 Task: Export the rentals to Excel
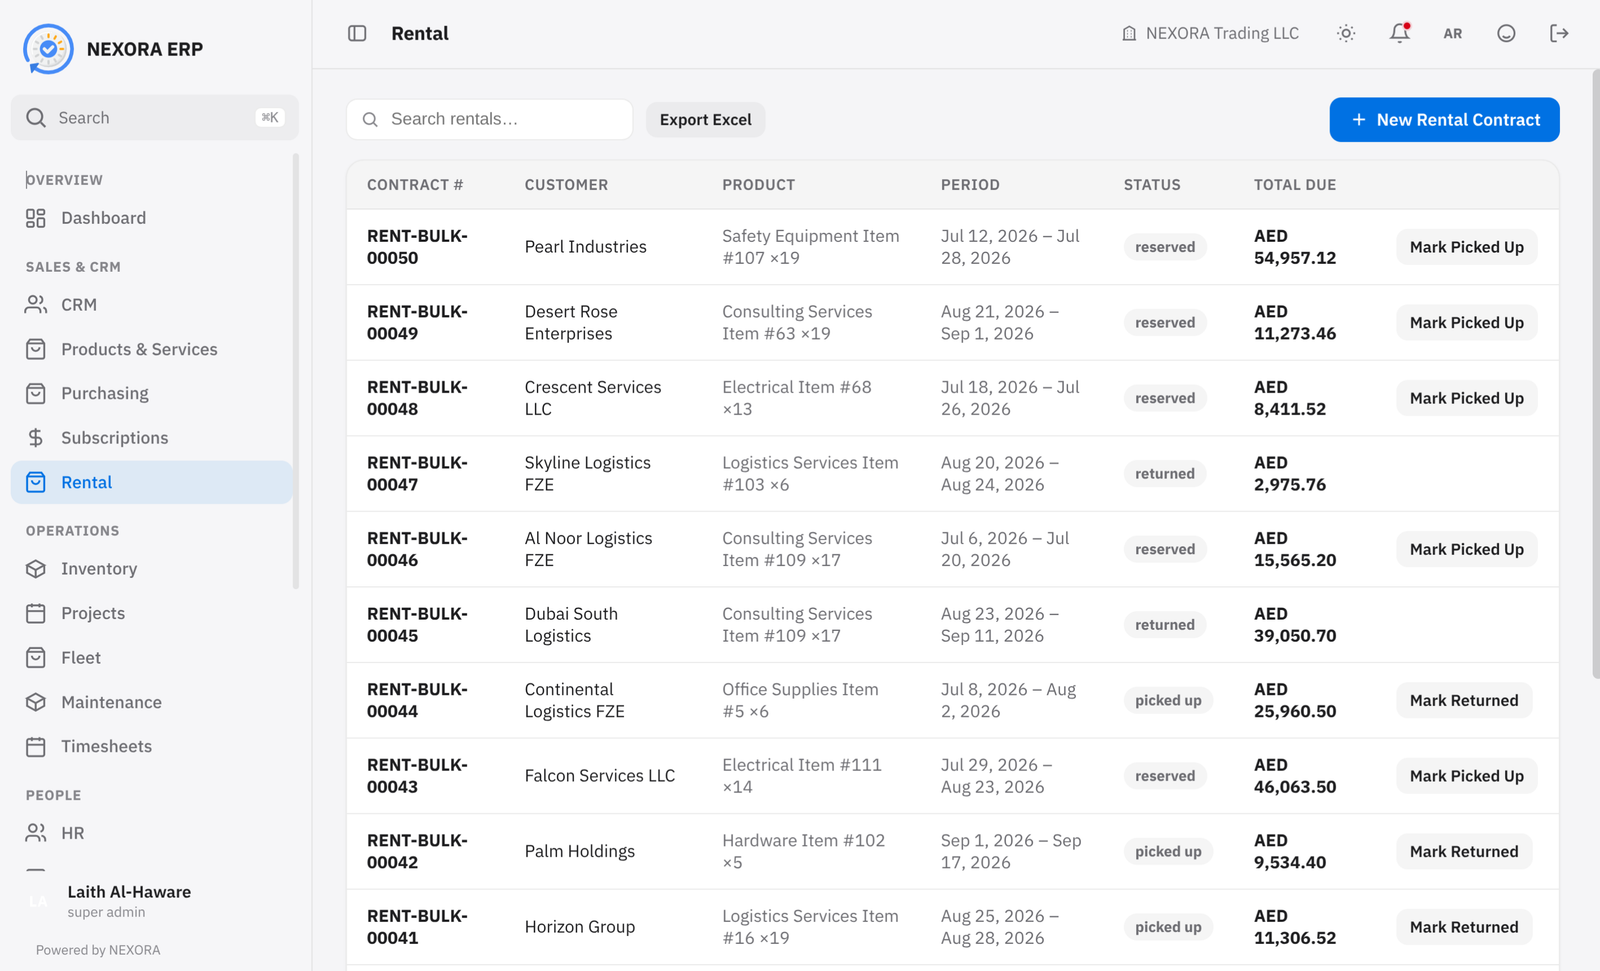click(706, 120)
